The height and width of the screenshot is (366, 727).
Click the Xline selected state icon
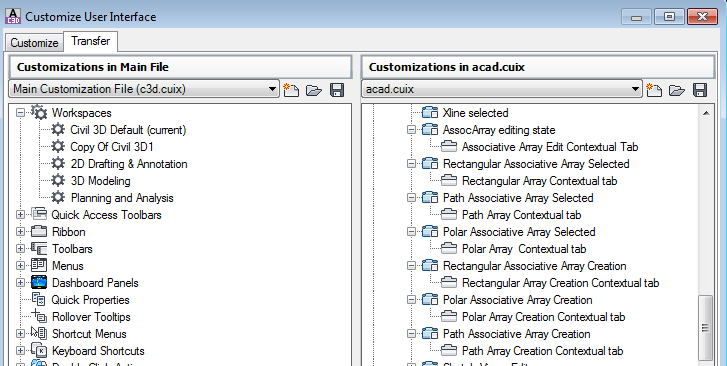point(430,113)
